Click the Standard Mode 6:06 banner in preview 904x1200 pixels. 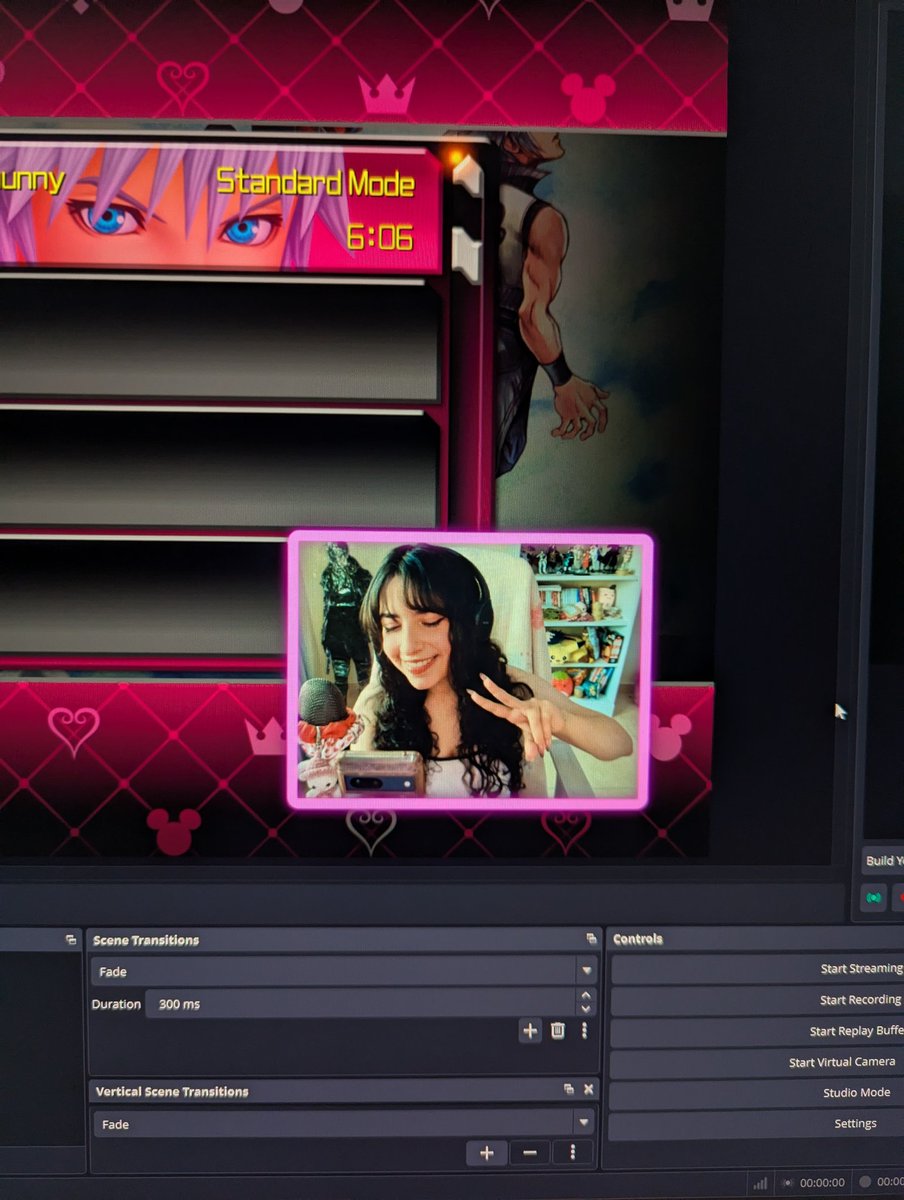coord(220,208)
